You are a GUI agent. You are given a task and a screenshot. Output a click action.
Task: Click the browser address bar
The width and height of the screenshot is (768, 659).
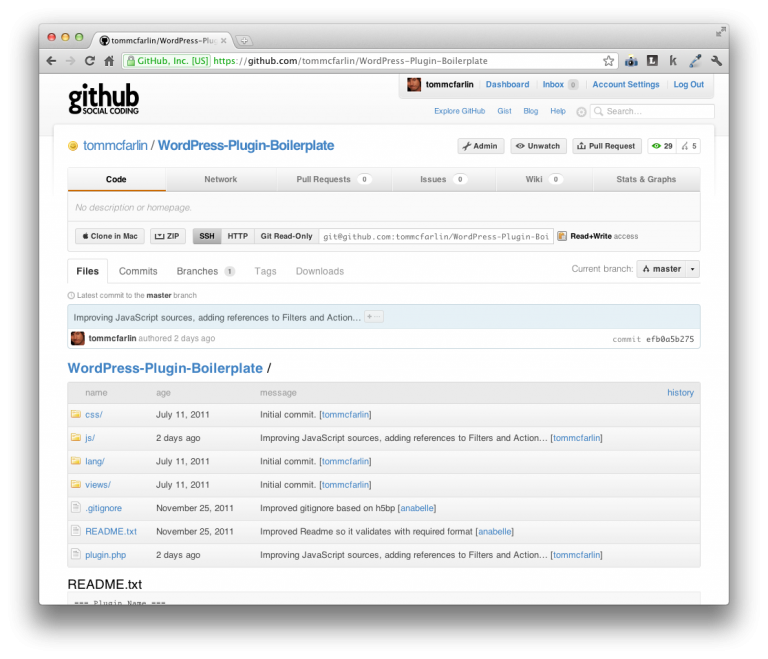pos(370,61)
